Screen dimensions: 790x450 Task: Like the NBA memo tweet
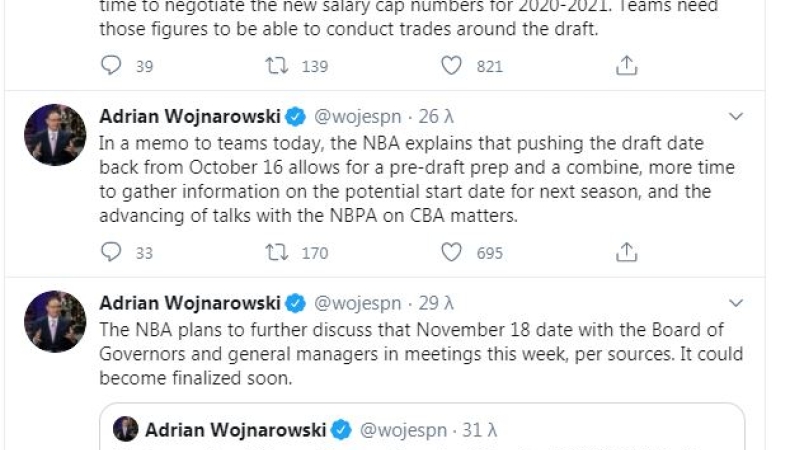click(452, 252)
